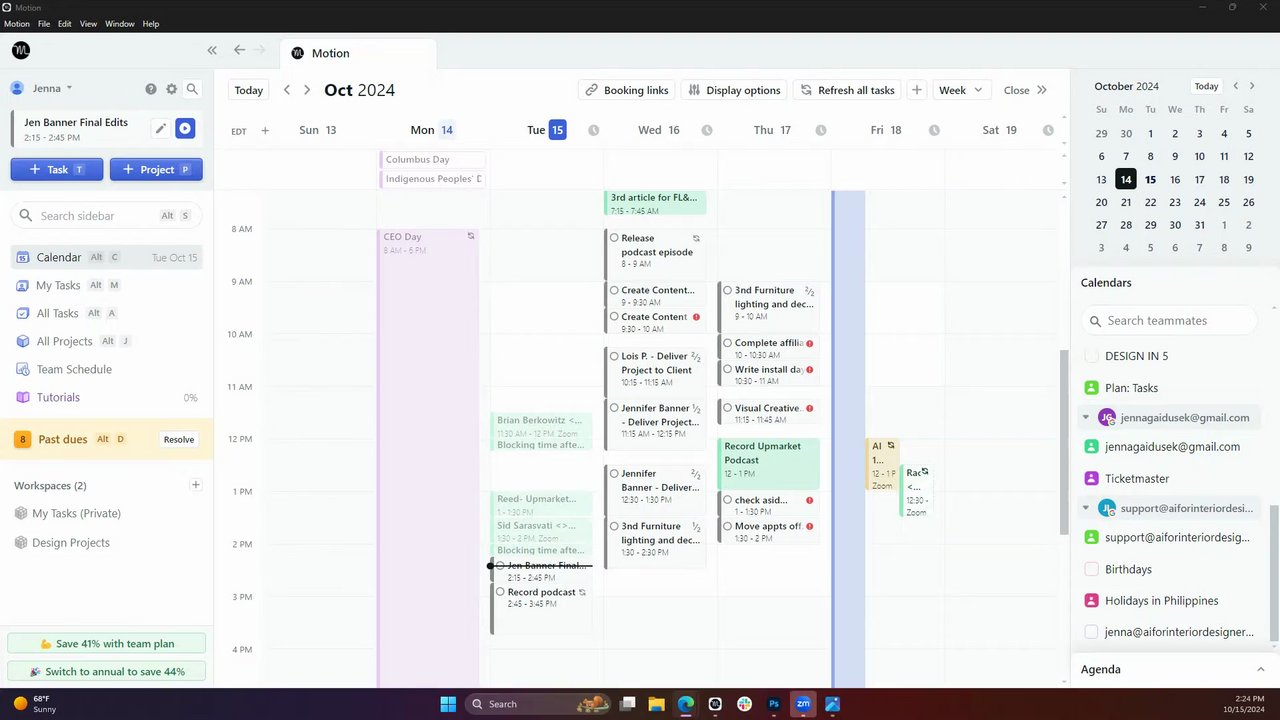The width and height of the screenshot is (1280, 720).
Task: Collapse jennagaidusek@gmail.com account group
Action: point(1086,417)
